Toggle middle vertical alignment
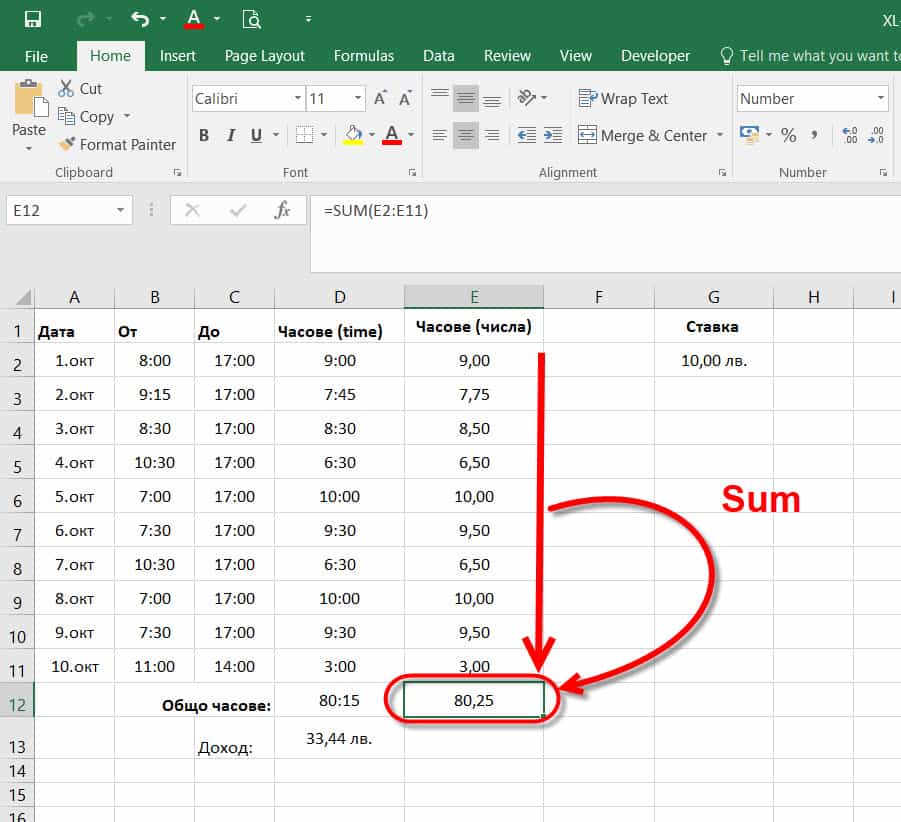 click(465, 98)
